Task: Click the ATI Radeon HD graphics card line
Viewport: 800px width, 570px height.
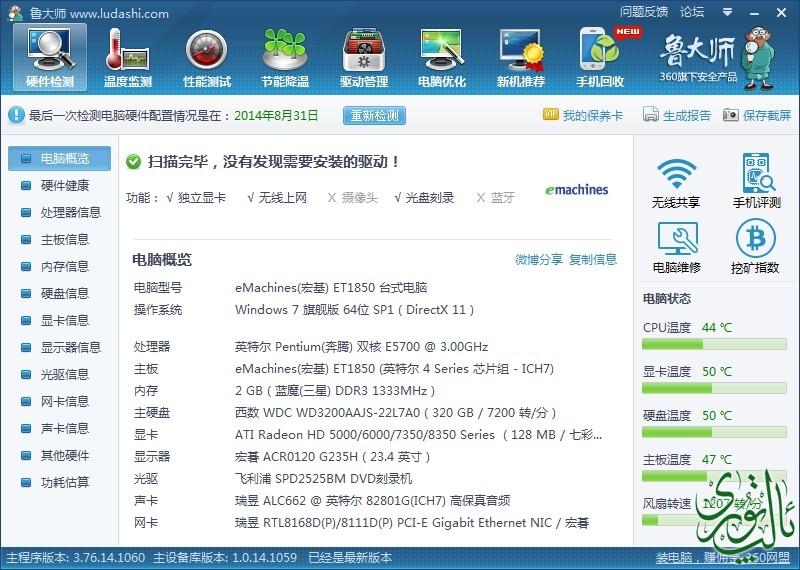Action: pyautogui.click(x=418, y=435)
